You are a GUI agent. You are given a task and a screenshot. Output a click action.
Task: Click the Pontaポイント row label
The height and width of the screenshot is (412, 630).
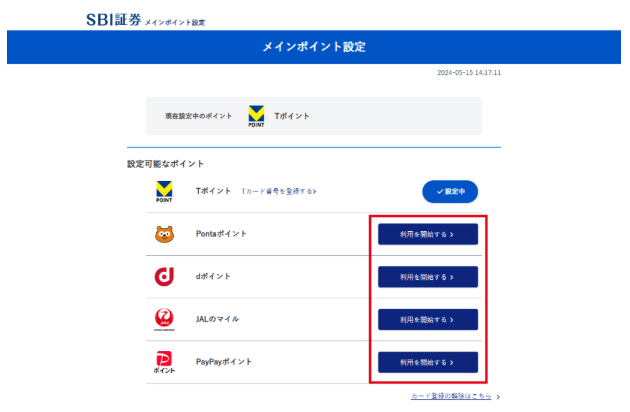pos(221,234)
